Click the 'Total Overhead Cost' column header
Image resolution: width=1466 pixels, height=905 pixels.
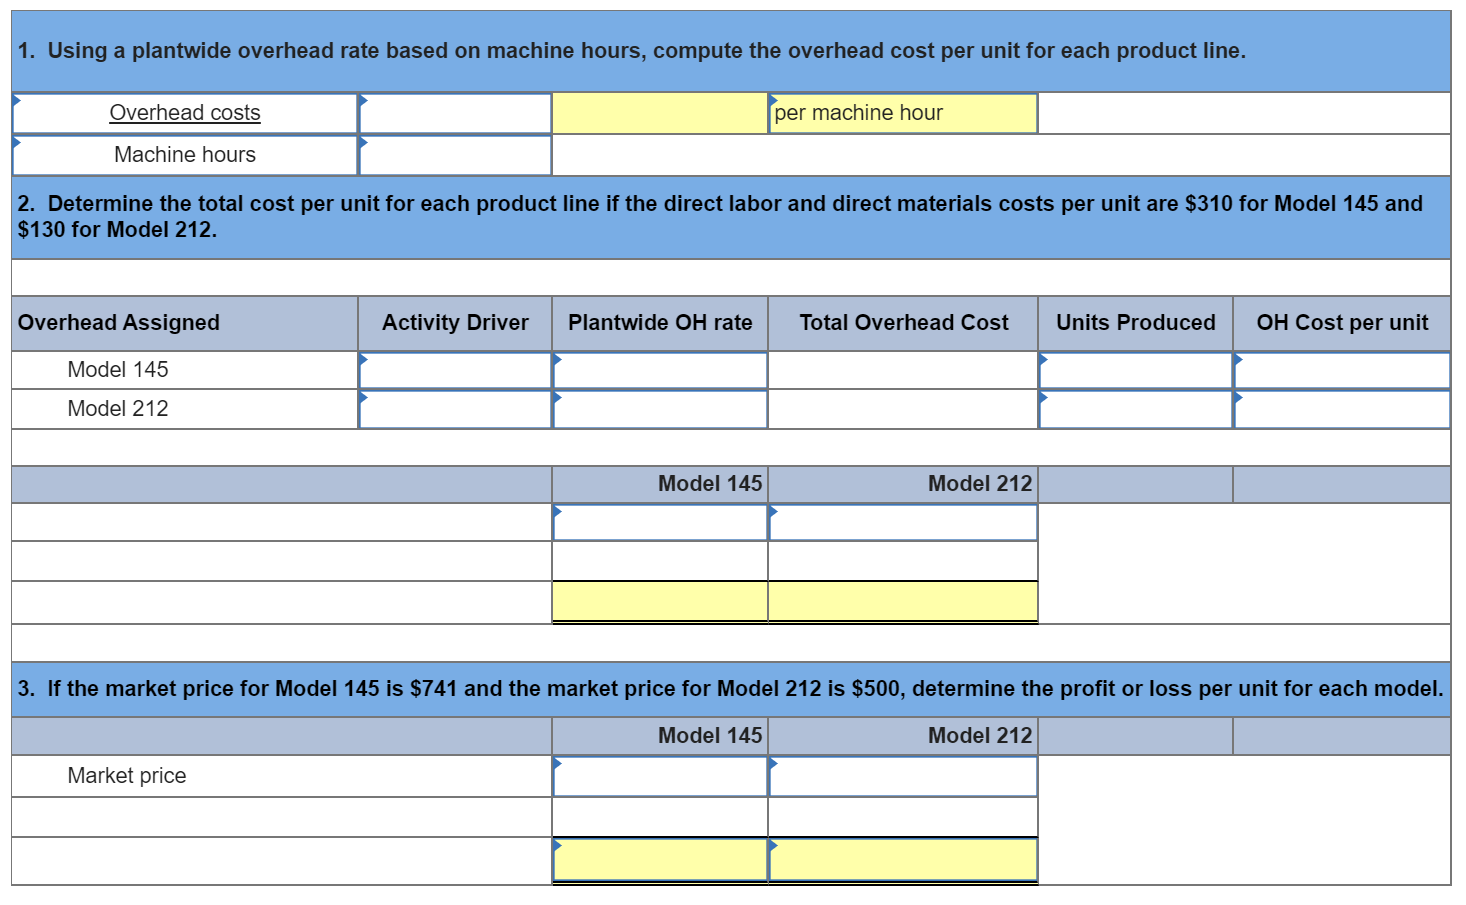pyautogui.click(x=904, y=323)
